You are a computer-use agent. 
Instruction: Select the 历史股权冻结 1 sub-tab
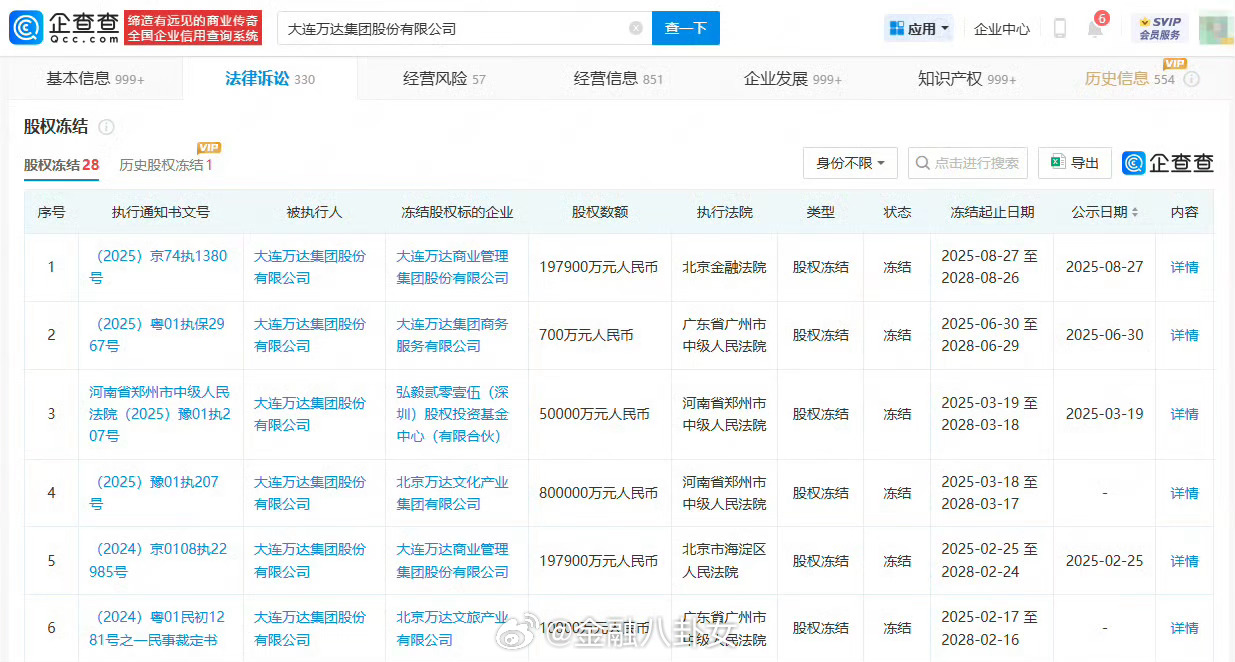[166, 165]
